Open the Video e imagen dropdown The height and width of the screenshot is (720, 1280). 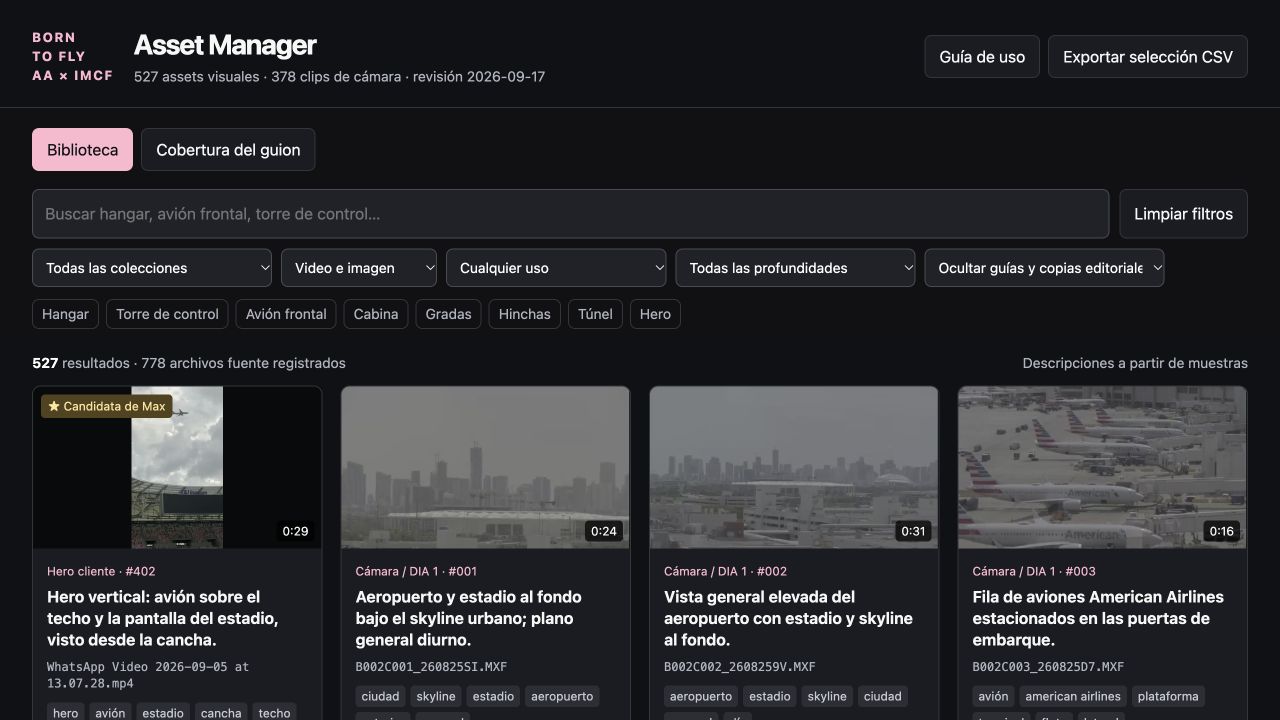359,268
